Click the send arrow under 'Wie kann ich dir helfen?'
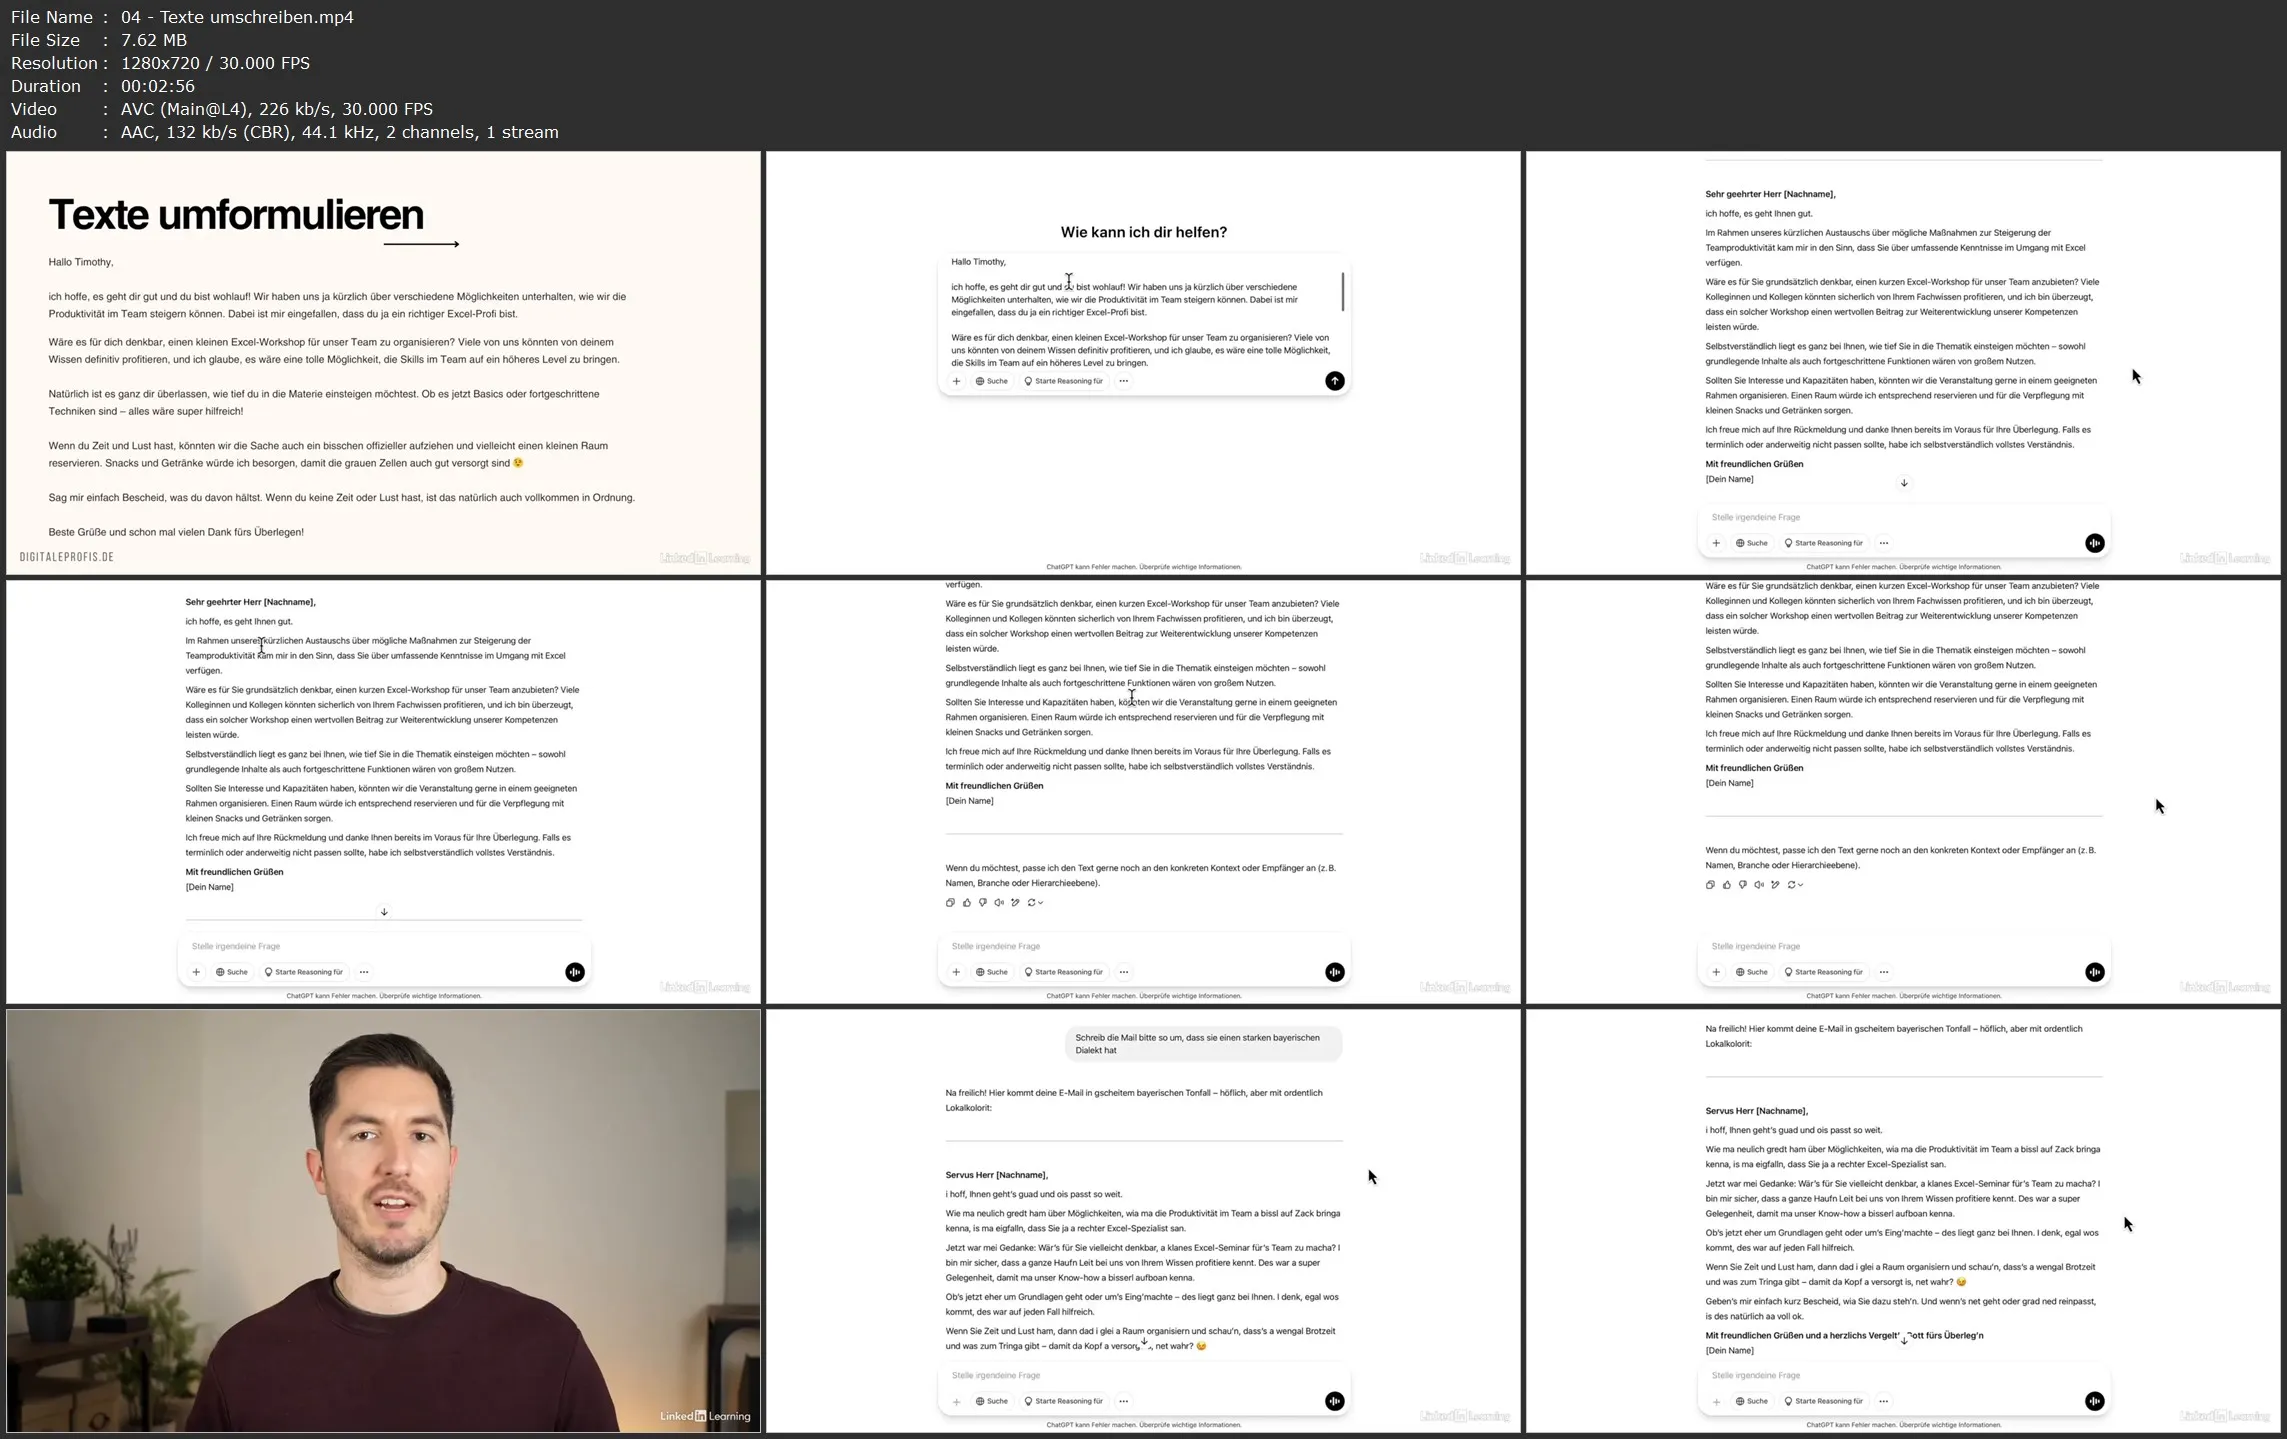The height and width of the screenshot is (1439, 2287). click(1334, 381)
